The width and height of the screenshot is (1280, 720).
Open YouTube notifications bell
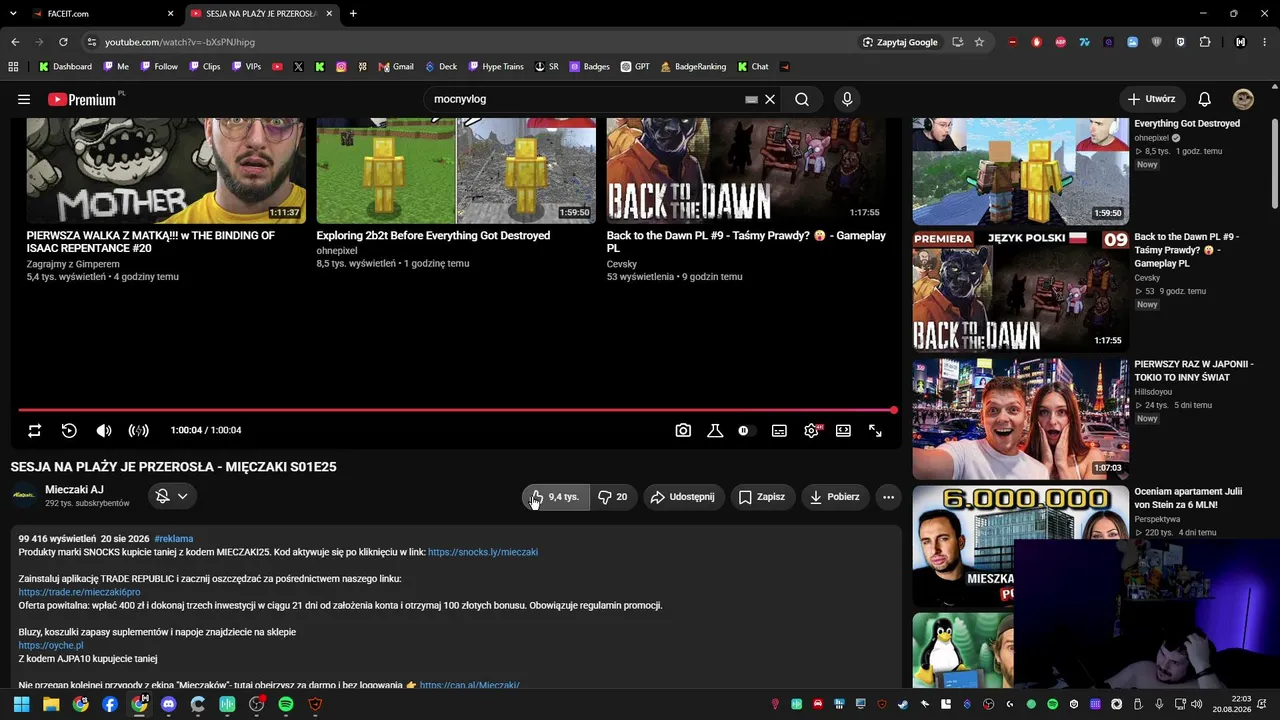point(1205,99)
